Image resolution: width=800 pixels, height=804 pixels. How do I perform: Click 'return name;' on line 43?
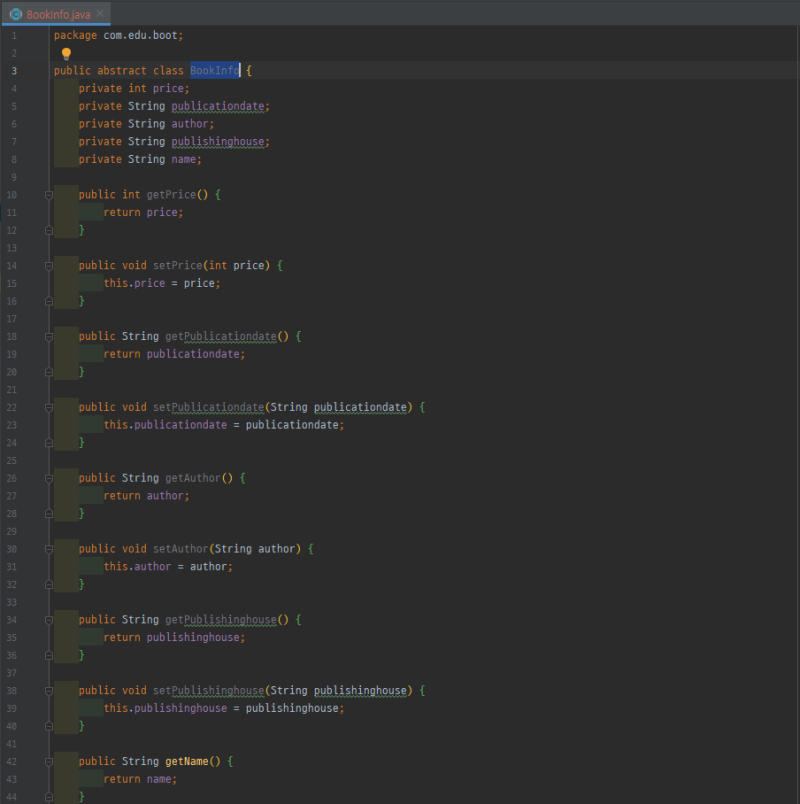coord(140,779)
